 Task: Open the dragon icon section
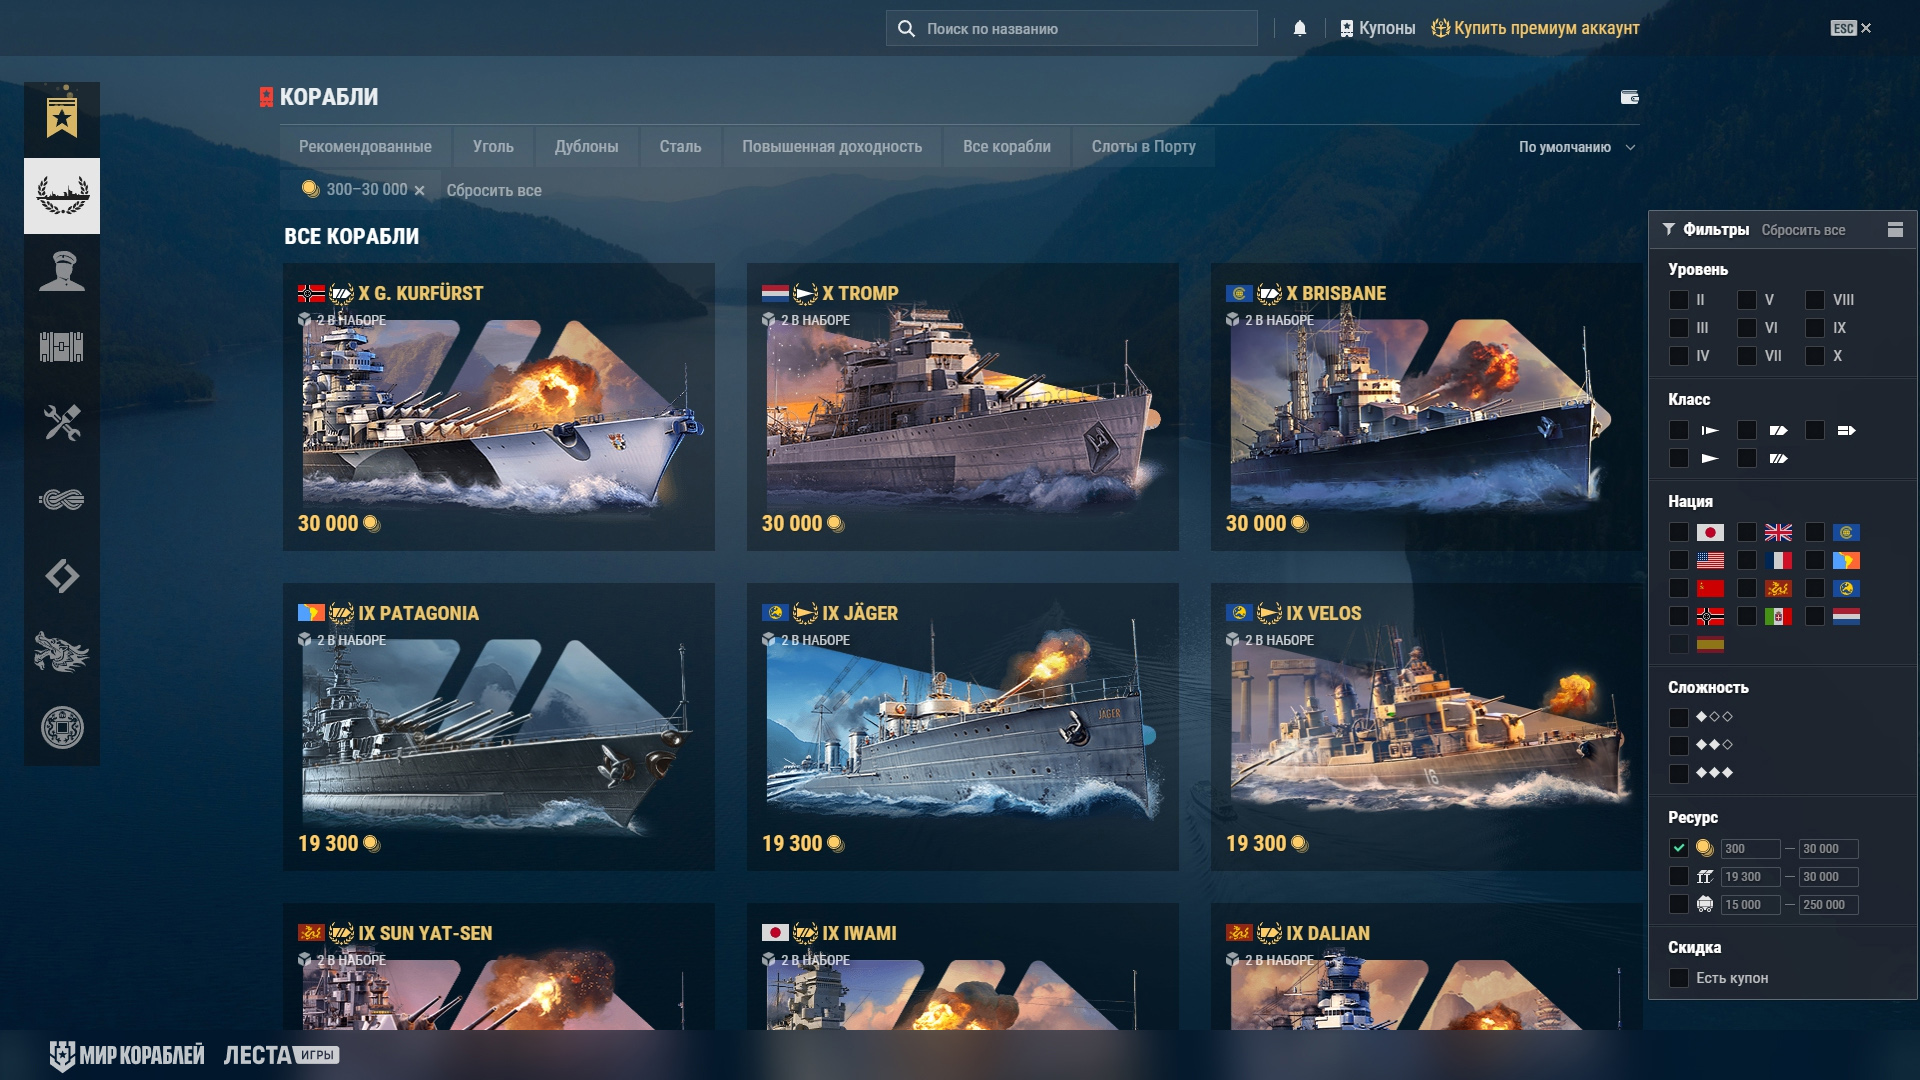pos(62,652)
